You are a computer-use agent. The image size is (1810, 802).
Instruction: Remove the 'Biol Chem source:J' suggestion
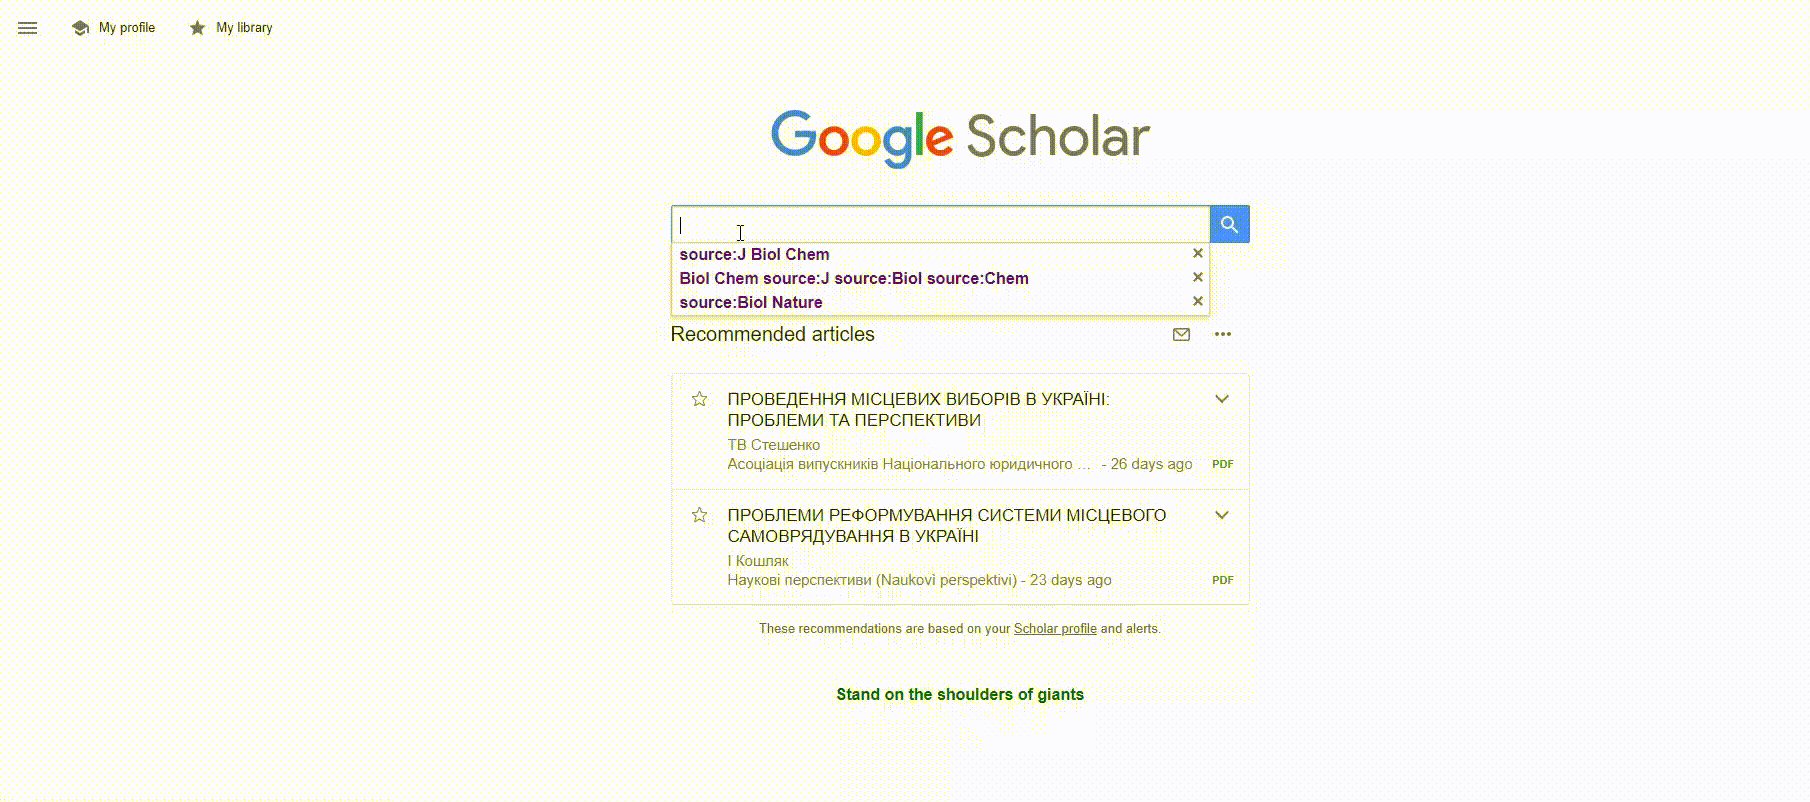1197,277
